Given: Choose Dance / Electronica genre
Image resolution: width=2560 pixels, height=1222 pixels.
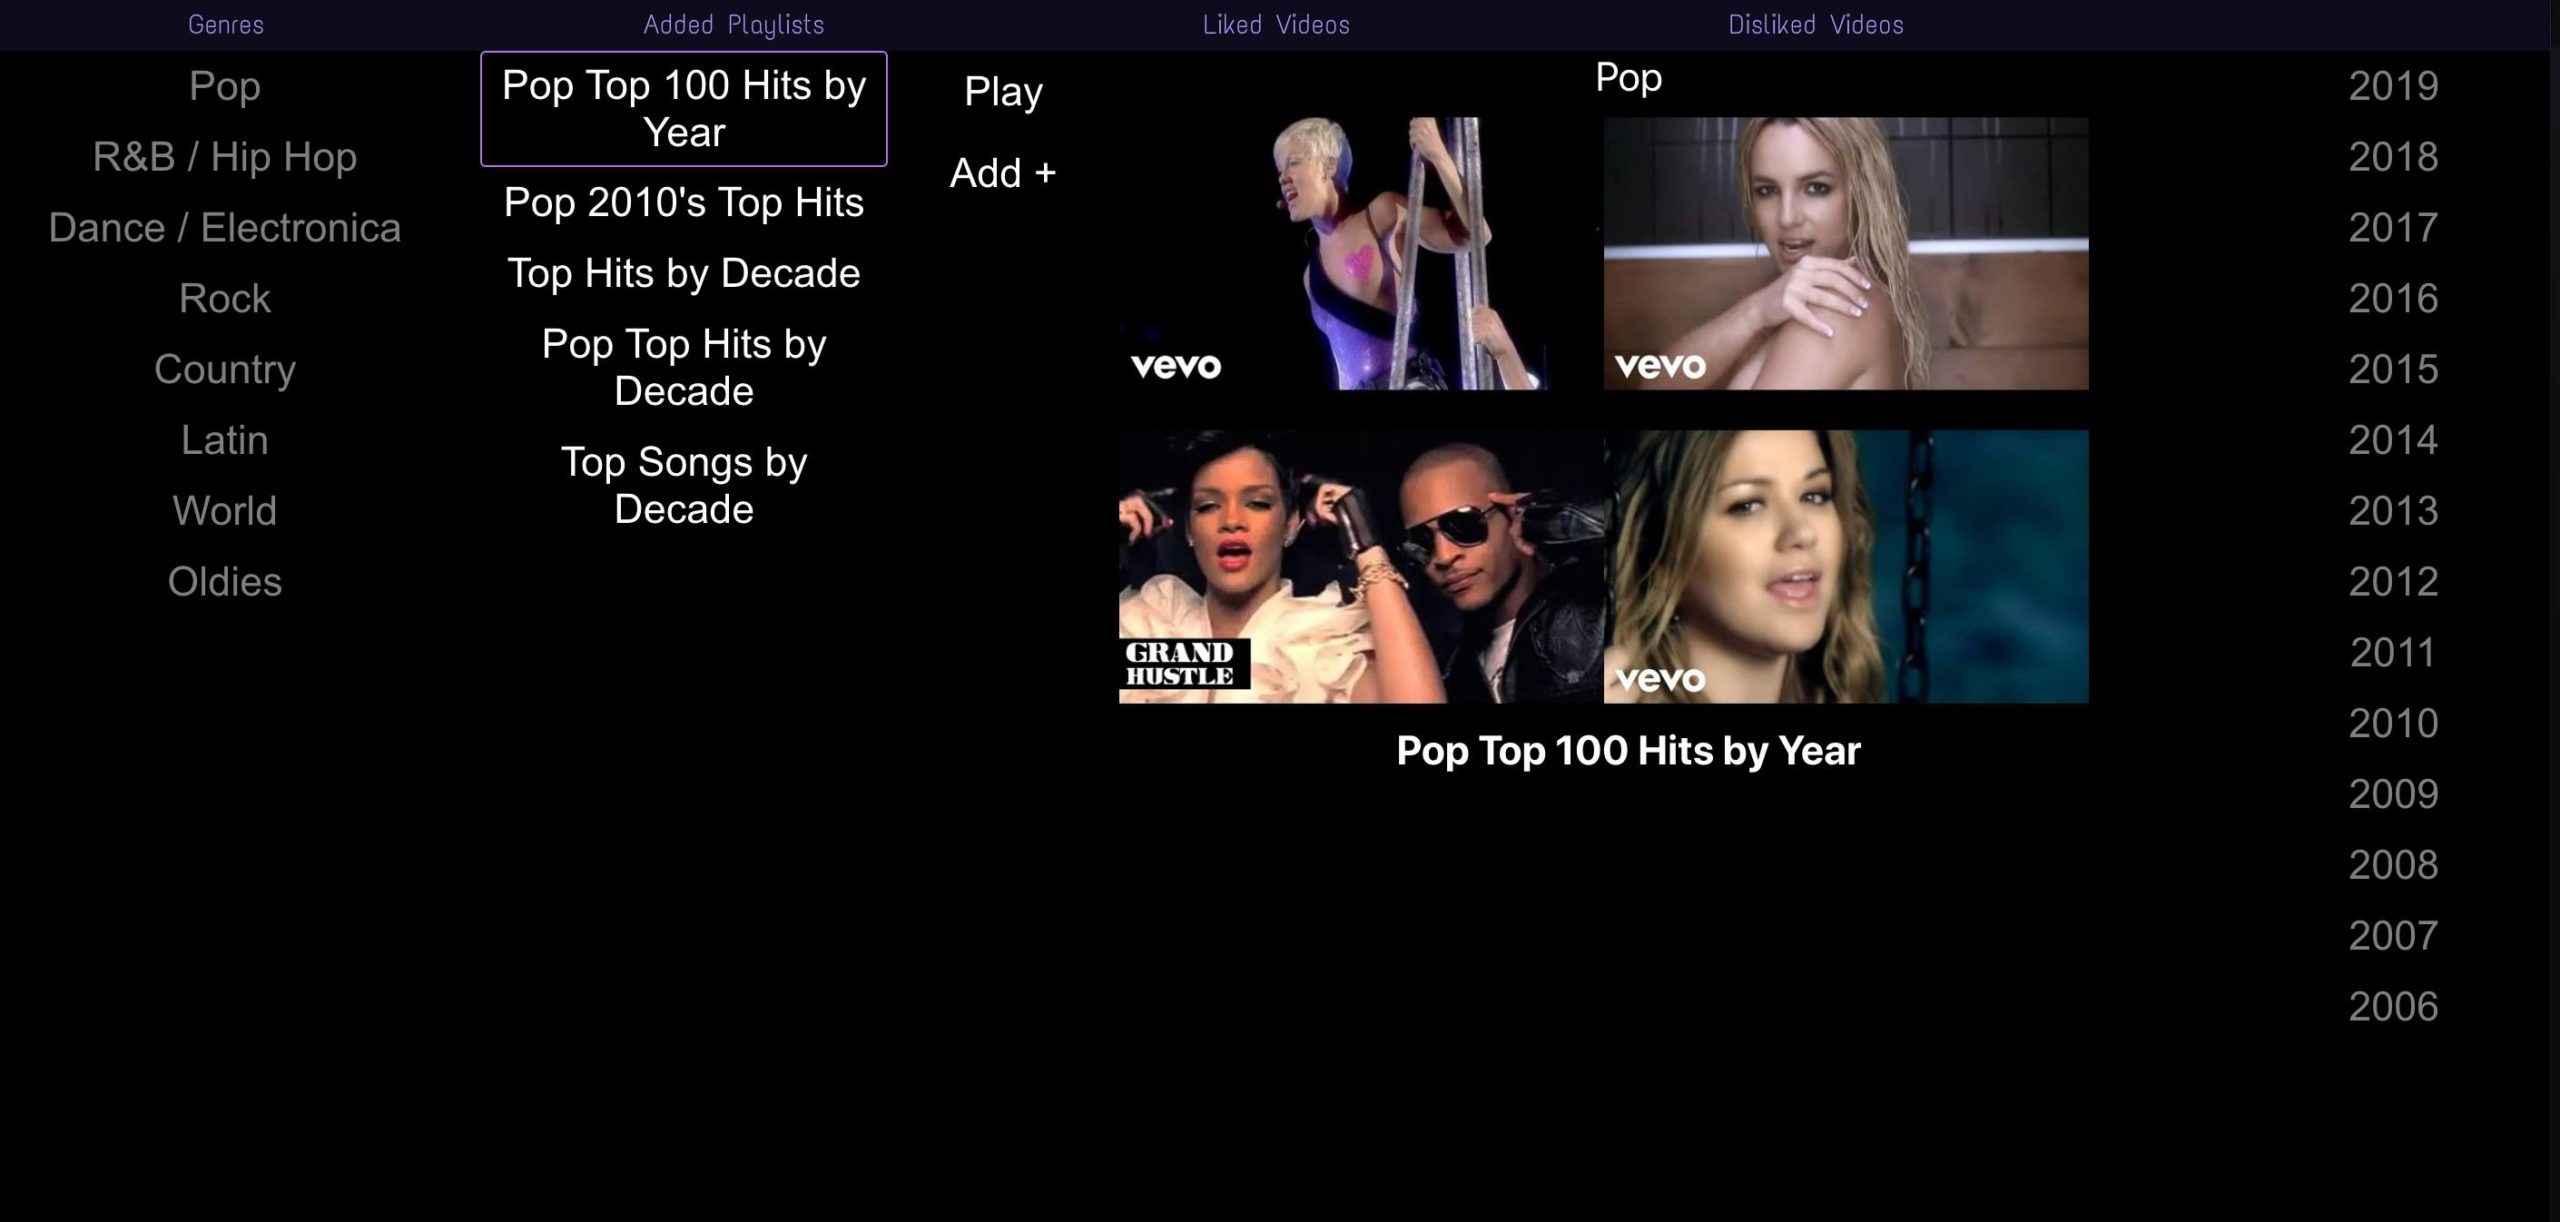Looking at the screenshot, I should coord(225,228).
